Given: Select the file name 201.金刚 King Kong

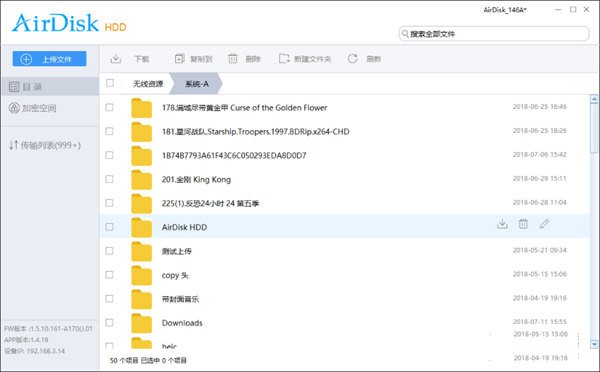Looking at the screenshot, I should (196, 179).
